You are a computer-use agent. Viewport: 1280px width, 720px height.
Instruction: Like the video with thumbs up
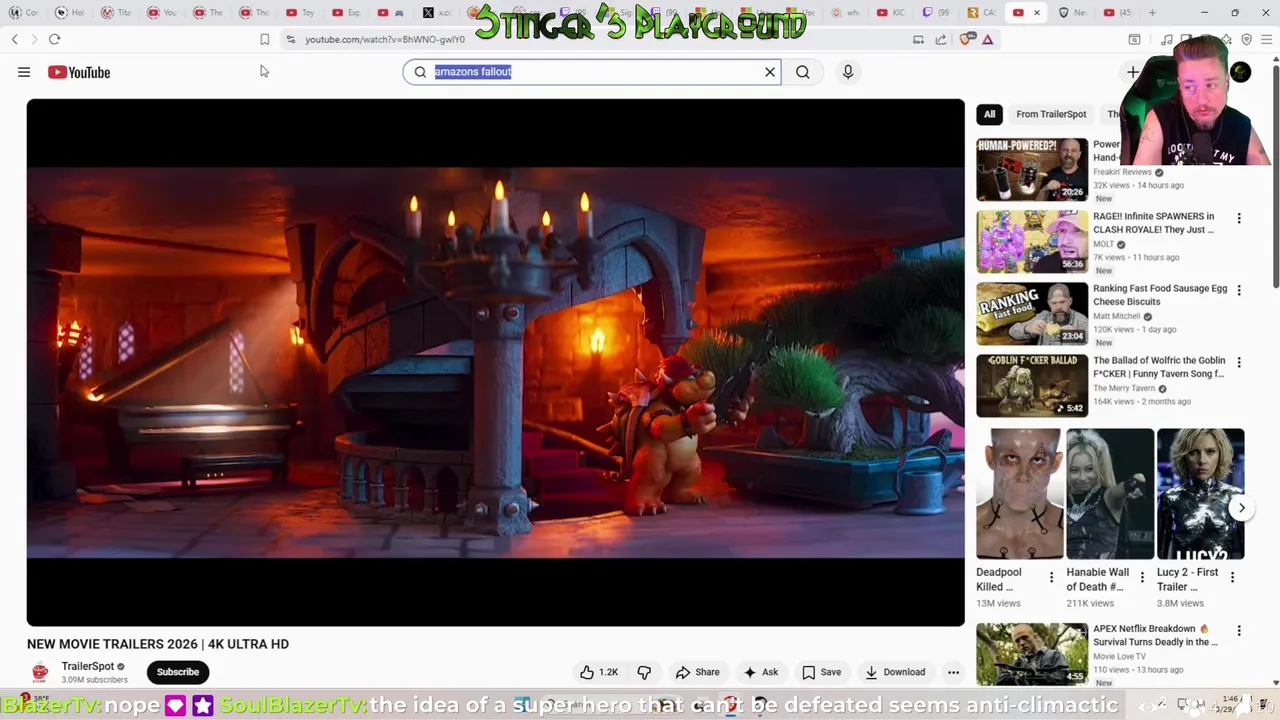599,672
